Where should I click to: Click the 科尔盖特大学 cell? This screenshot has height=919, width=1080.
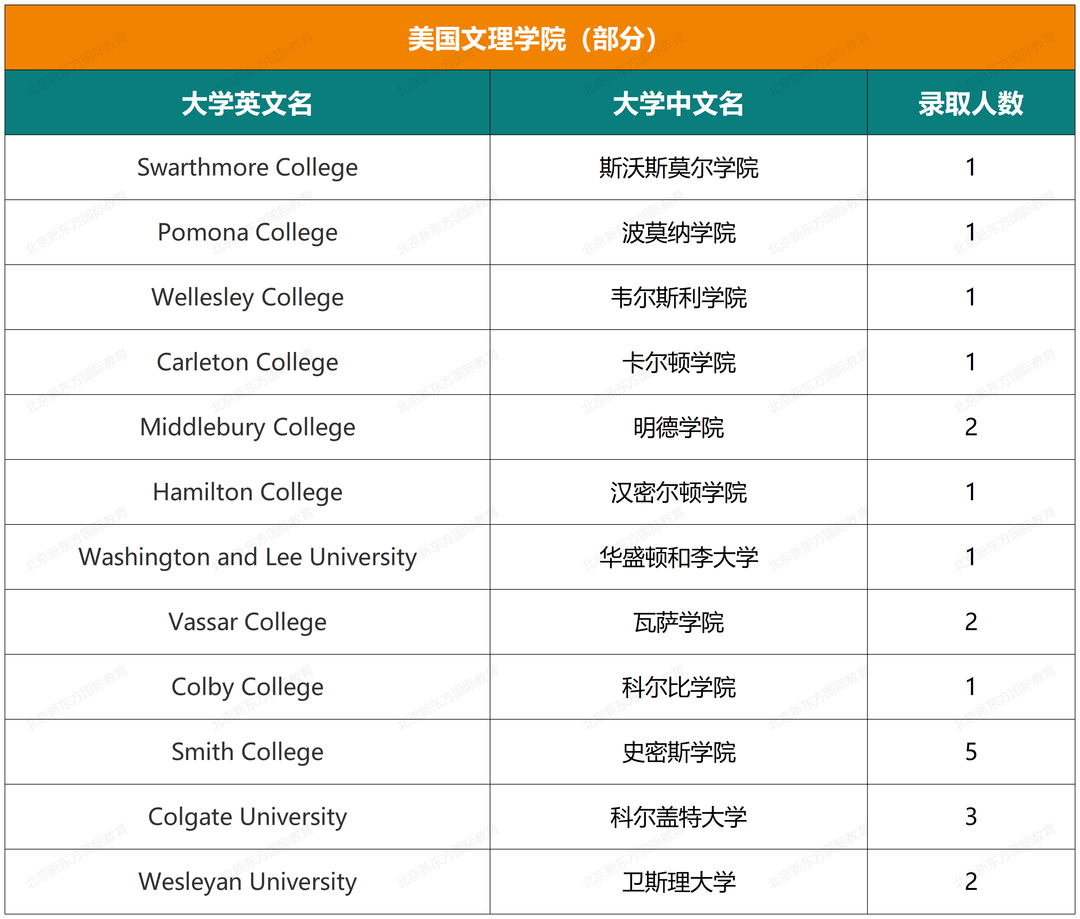pyautogui.click(x=678, y=816)
